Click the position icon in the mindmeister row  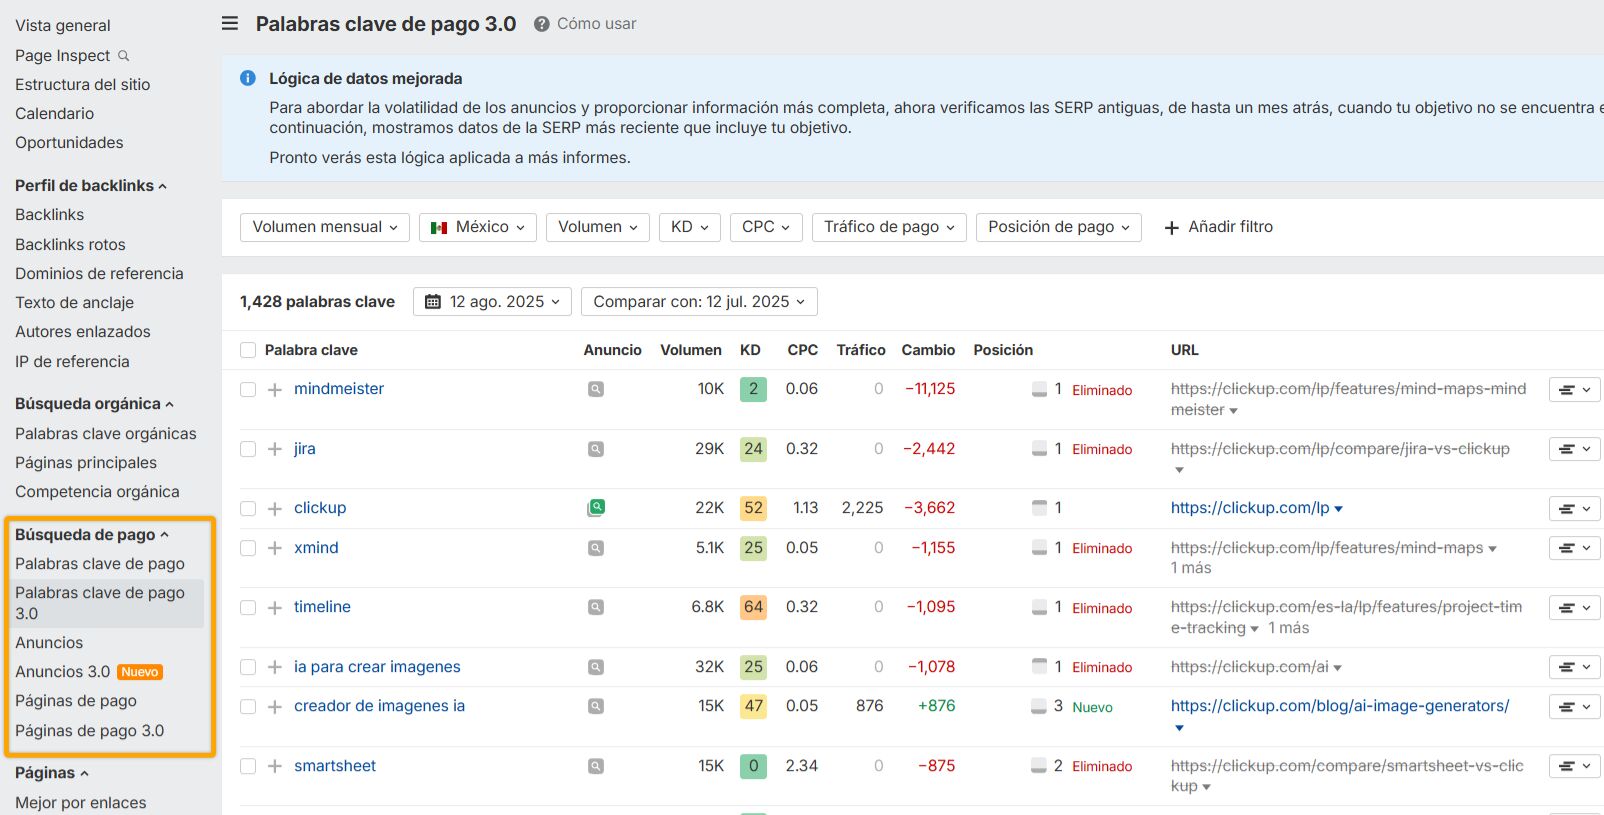point(1039,389)
